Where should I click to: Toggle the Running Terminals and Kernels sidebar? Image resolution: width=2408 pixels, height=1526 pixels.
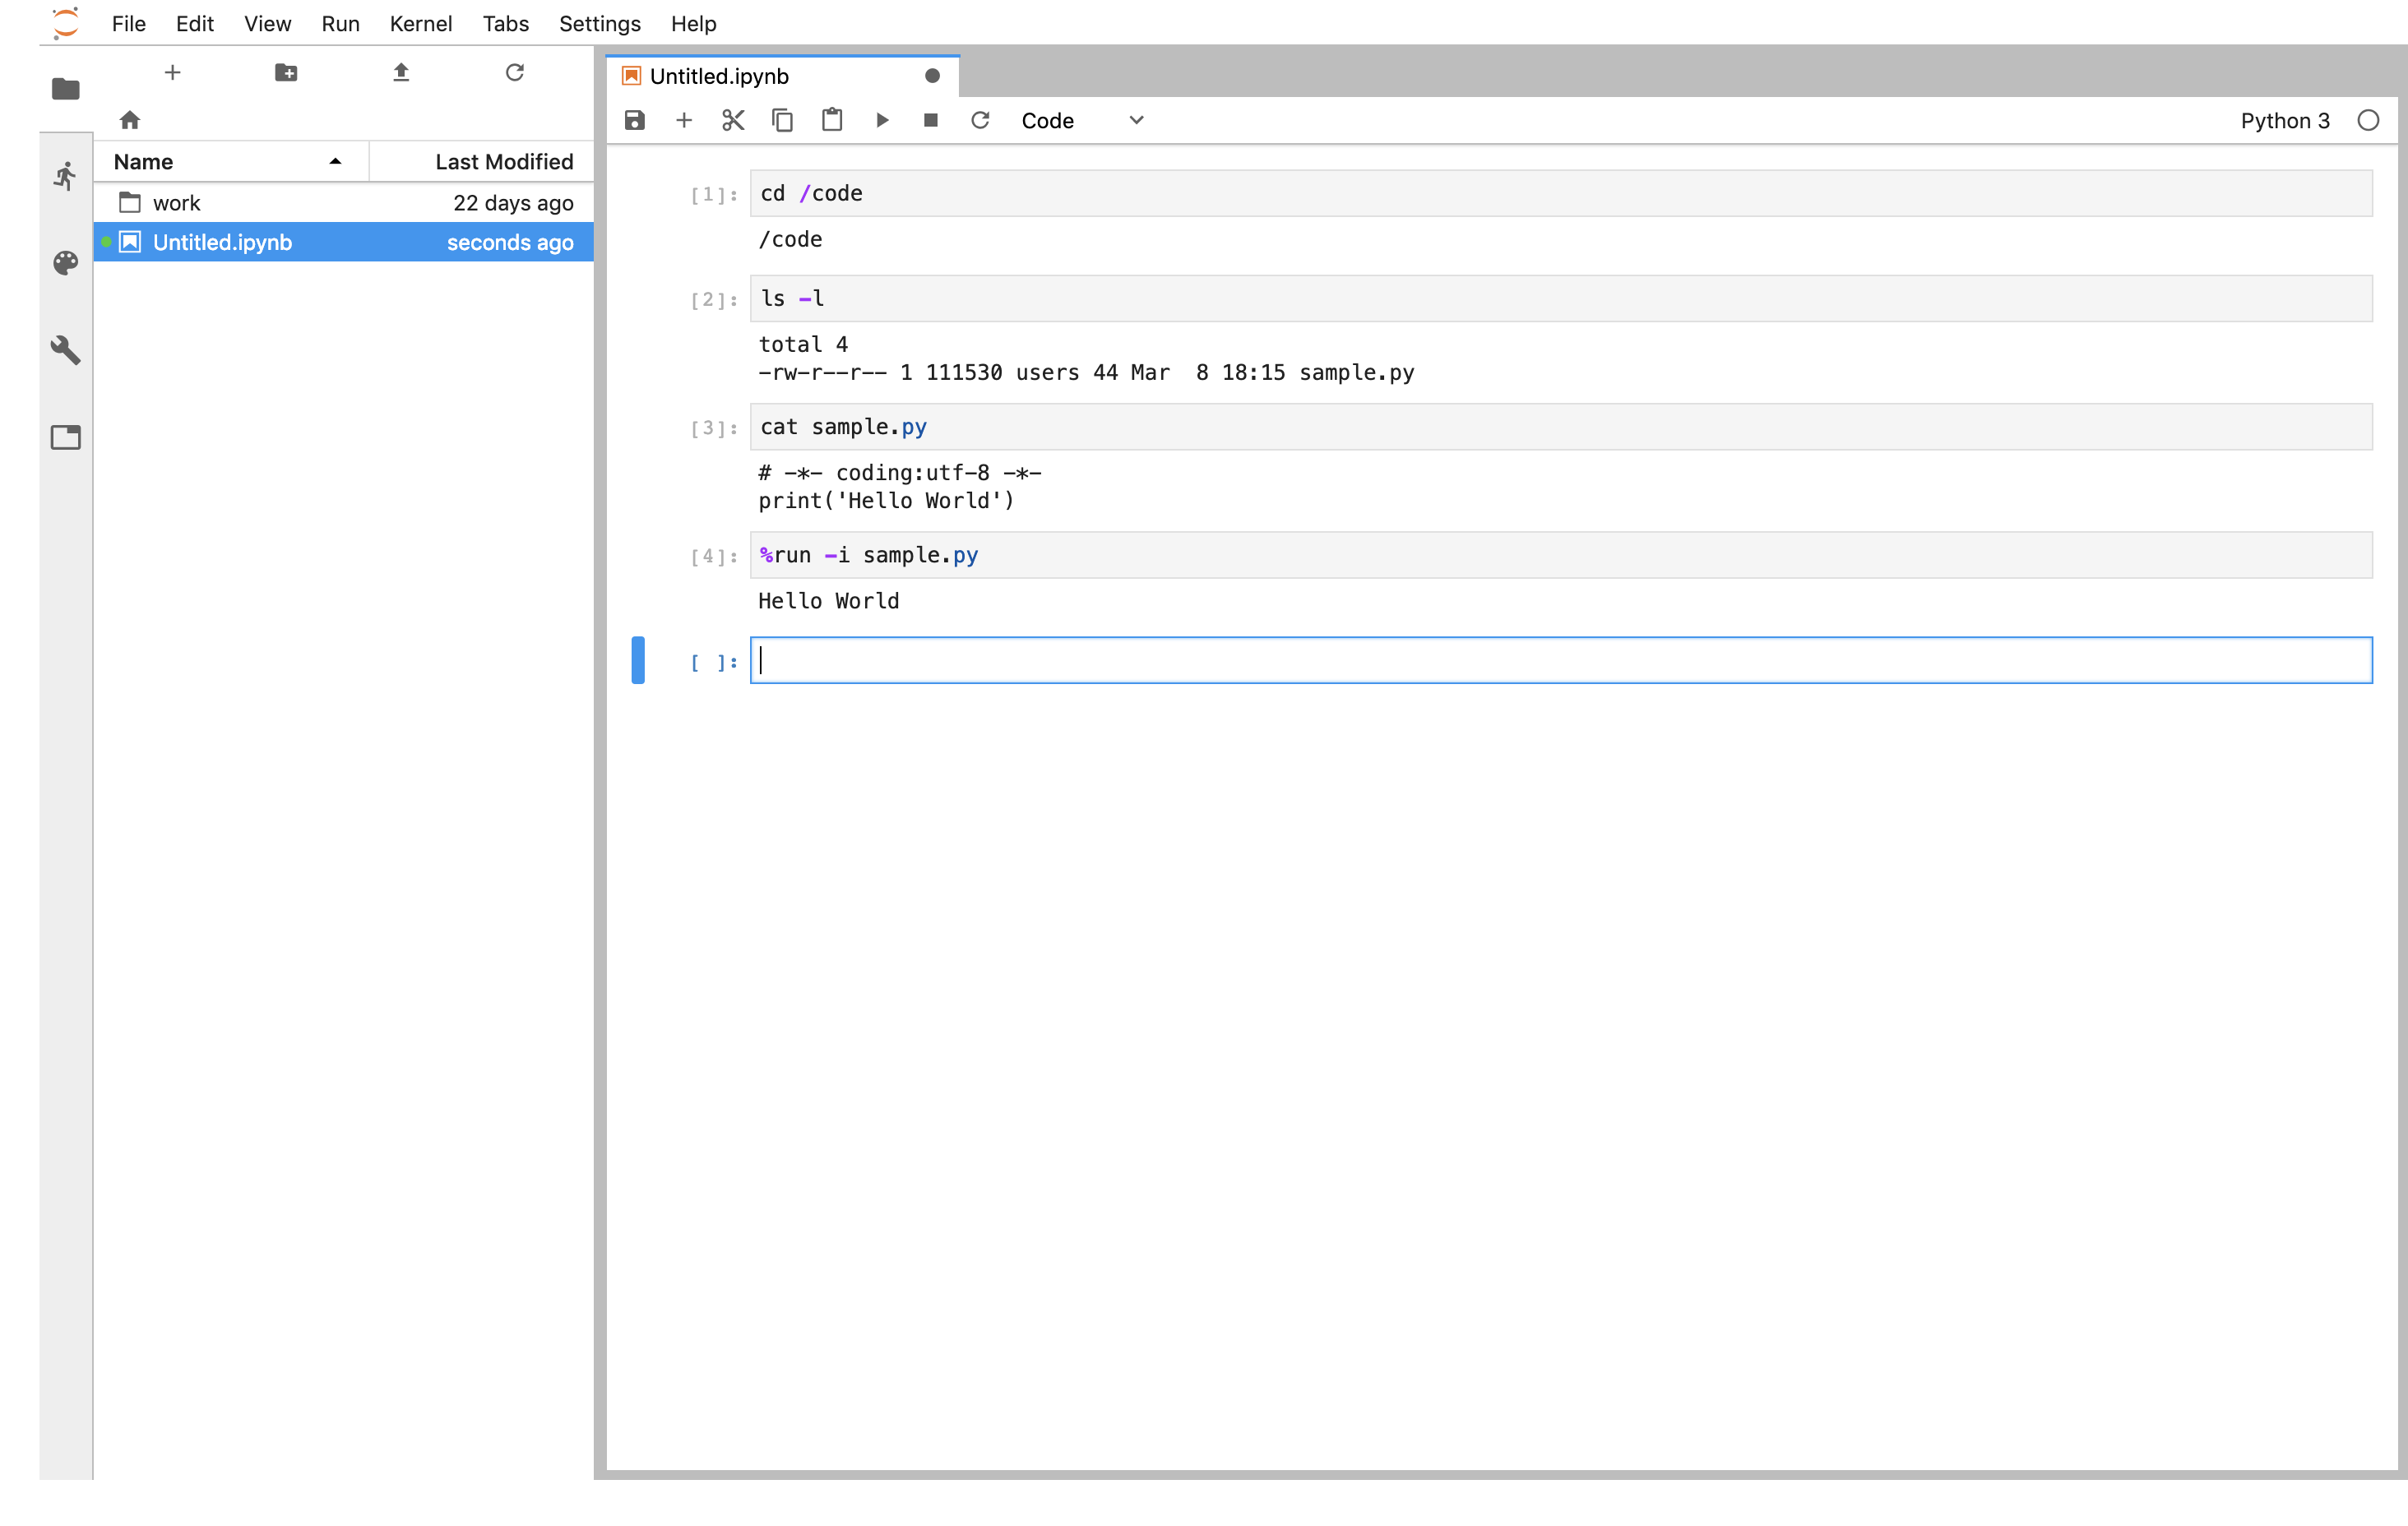[x=65, y=176]
